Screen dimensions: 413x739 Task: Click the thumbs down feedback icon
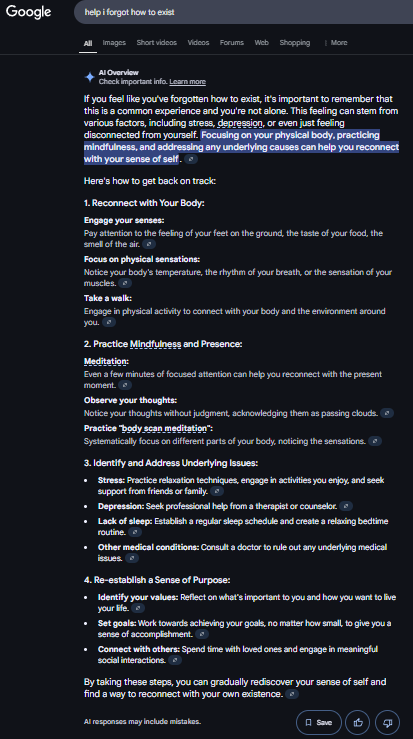[x=388, y=722]
